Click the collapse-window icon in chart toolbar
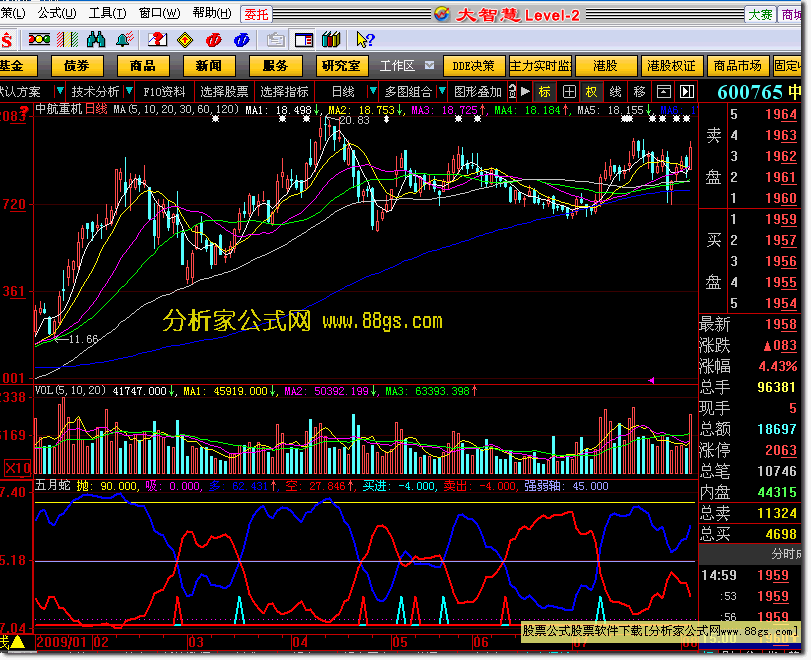811x660 pixels. pos(664,92)
